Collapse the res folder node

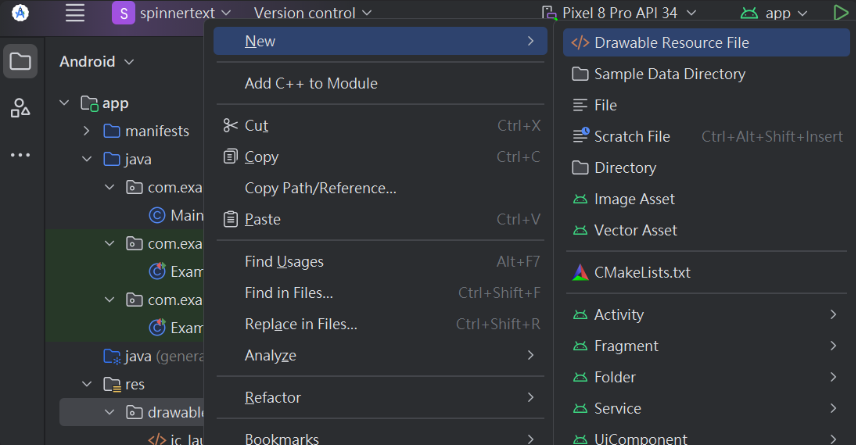pyautogui.click(x=87, y=384)
